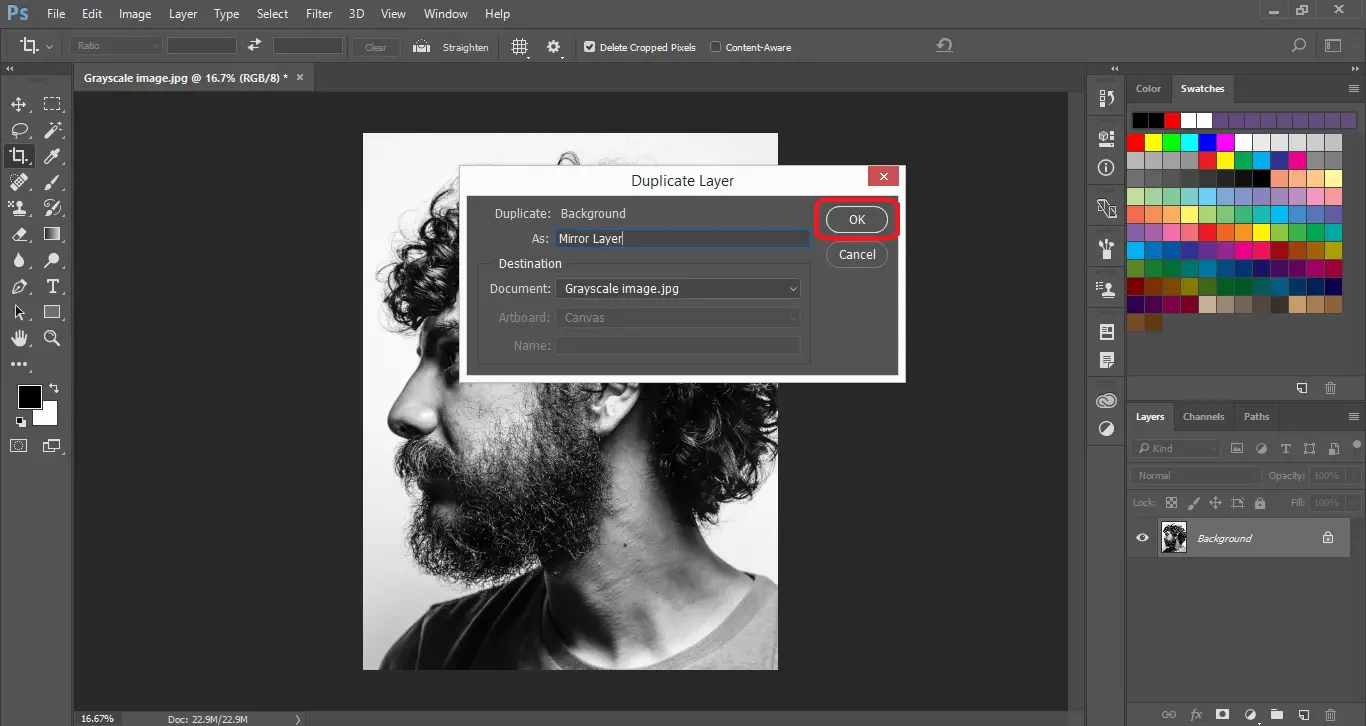Select the Eyedropper tool
The width and height of the screenshot is (1366, 726).
coord(52,156)
